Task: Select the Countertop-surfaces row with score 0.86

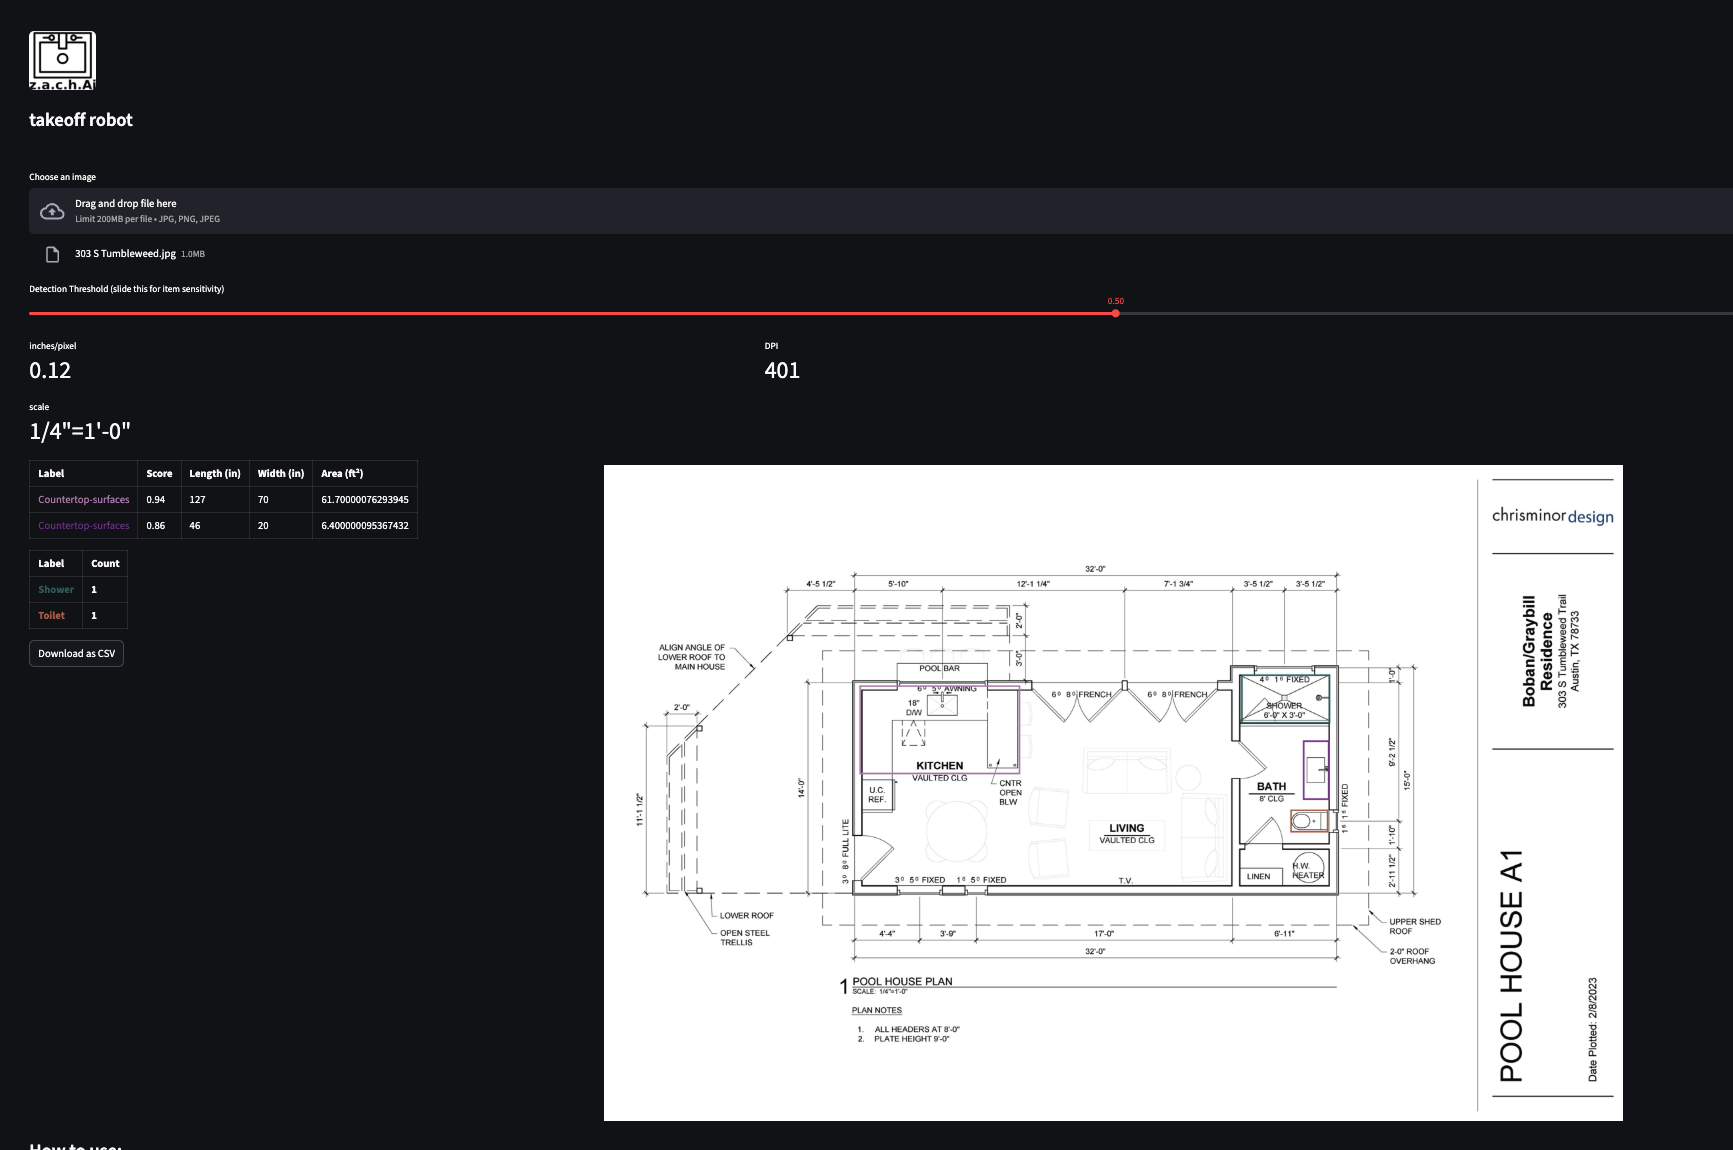Action: [x=83, y=525]
